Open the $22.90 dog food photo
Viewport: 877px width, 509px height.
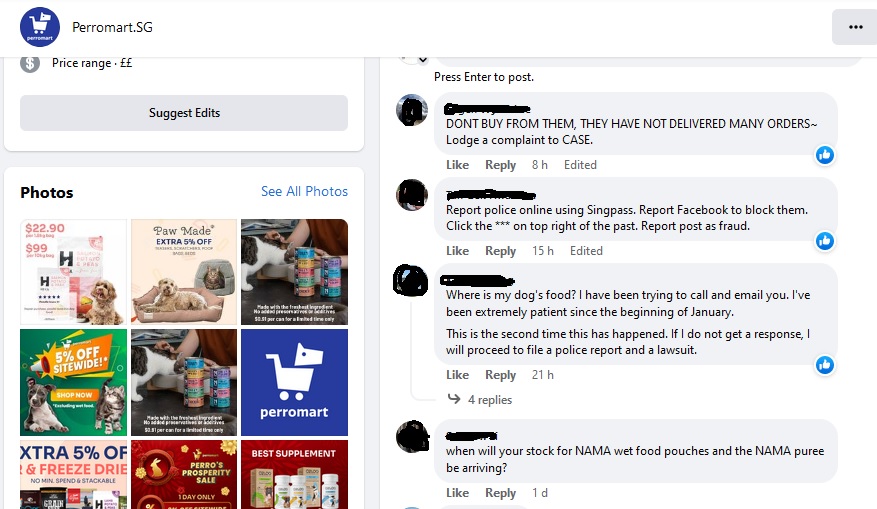73,272
